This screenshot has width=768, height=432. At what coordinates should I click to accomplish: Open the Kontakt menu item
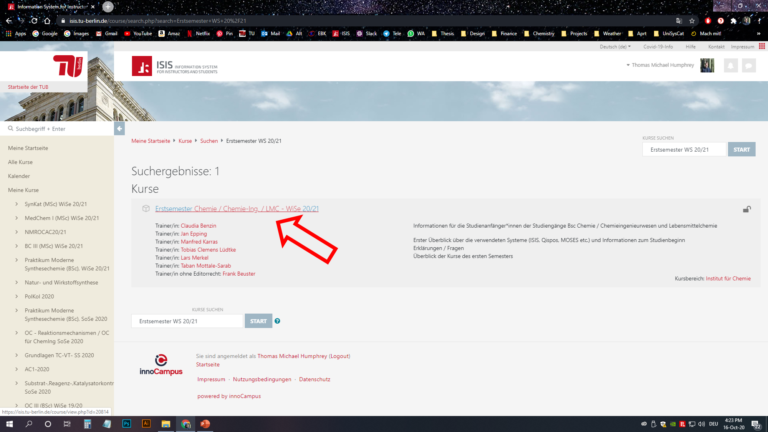(x=716, y=47)
